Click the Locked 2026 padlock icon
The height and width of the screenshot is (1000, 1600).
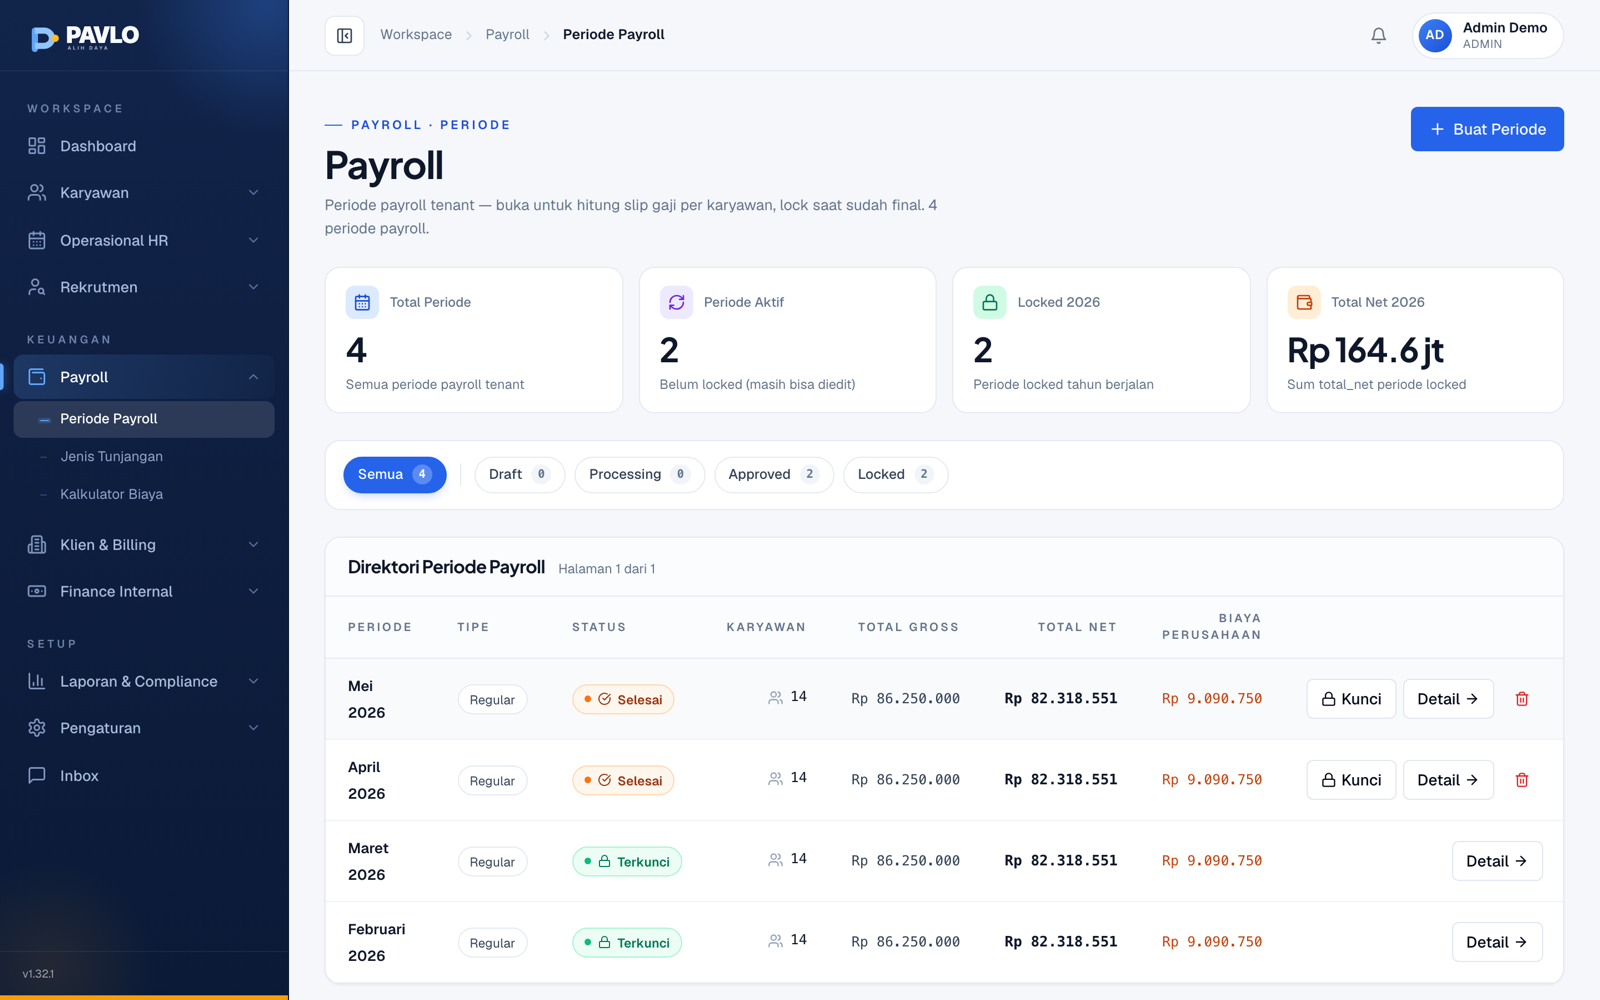pos(990,302)
